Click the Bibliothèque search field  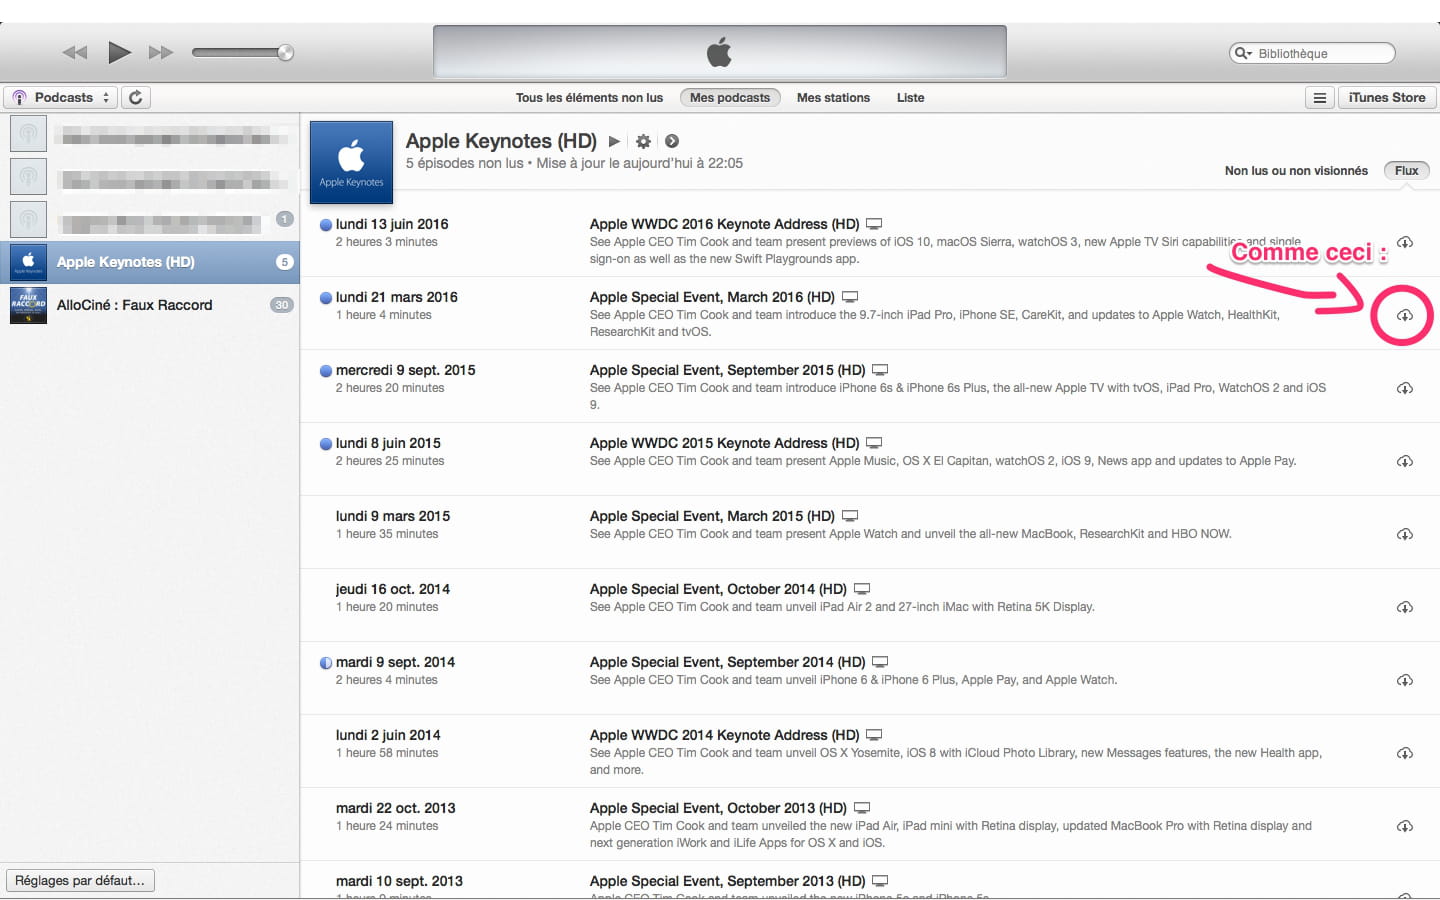point(1312,53)
